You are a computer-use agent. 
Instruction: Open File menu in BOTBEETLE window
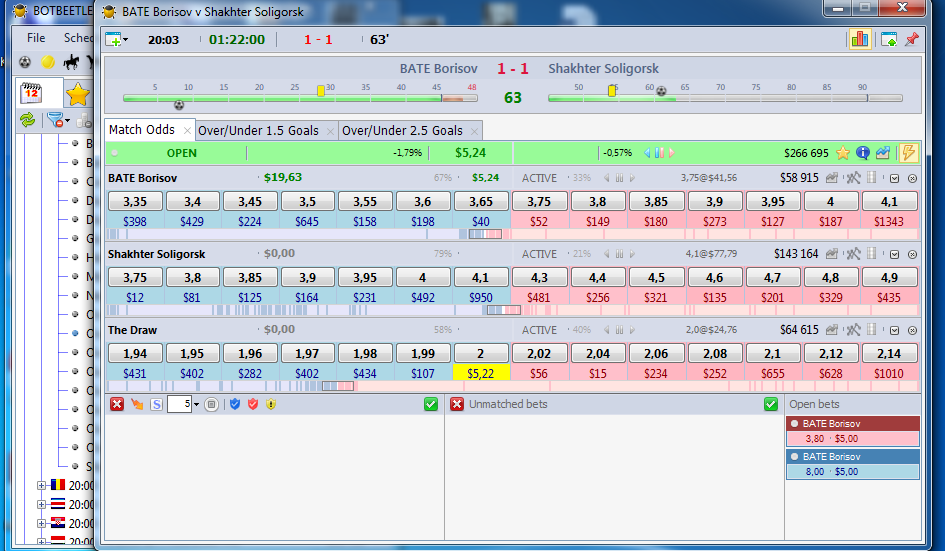36,37
